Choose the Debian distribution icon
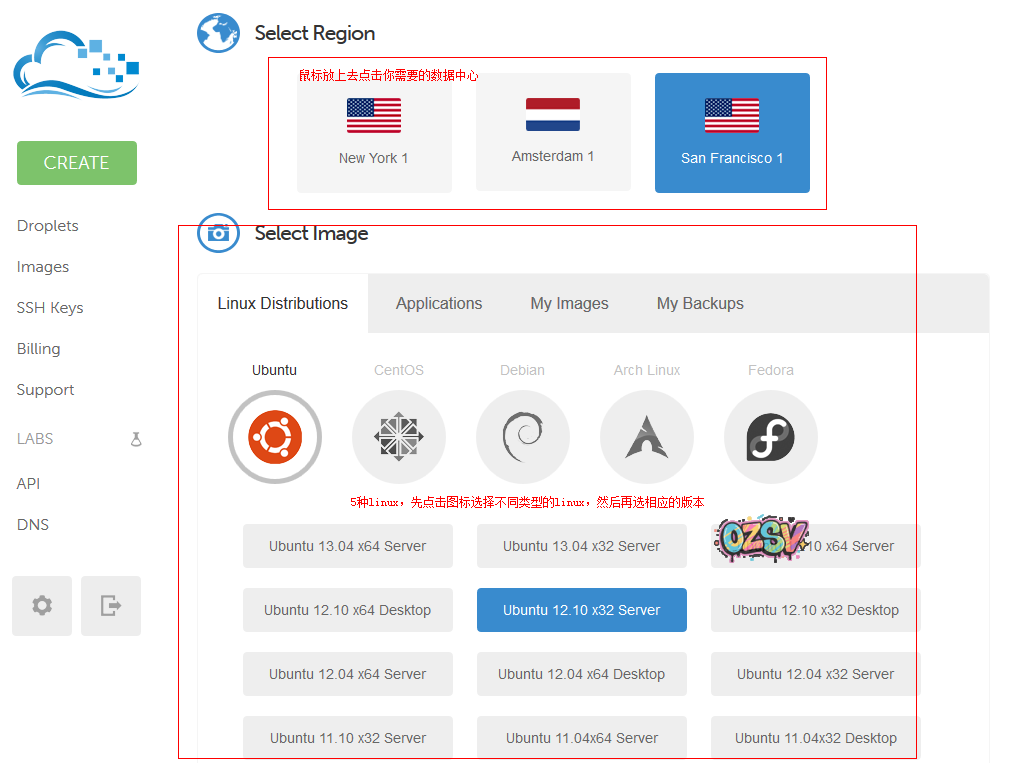The height and width of the screenshot is (763, 1012). pos(522,437)
